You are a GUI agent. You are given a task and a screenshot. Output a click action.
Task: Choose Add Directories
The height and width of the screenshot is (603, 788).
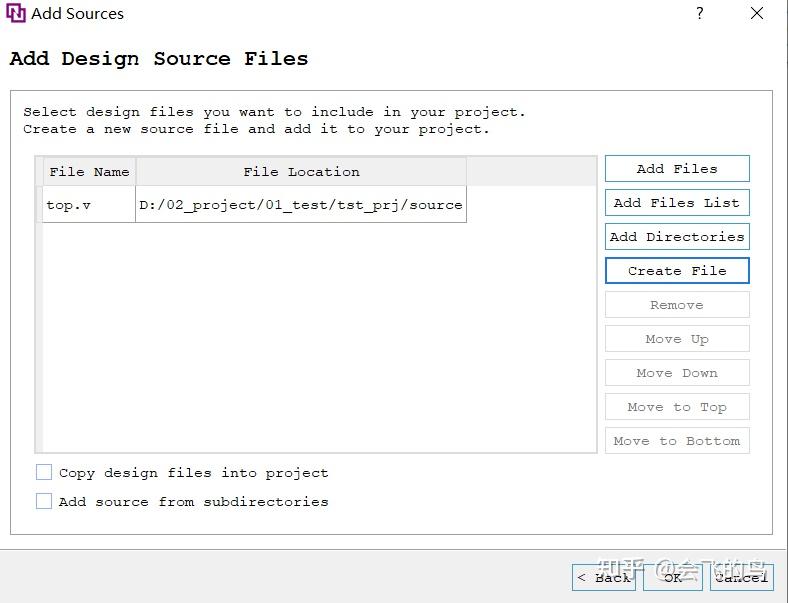[677, 237]
